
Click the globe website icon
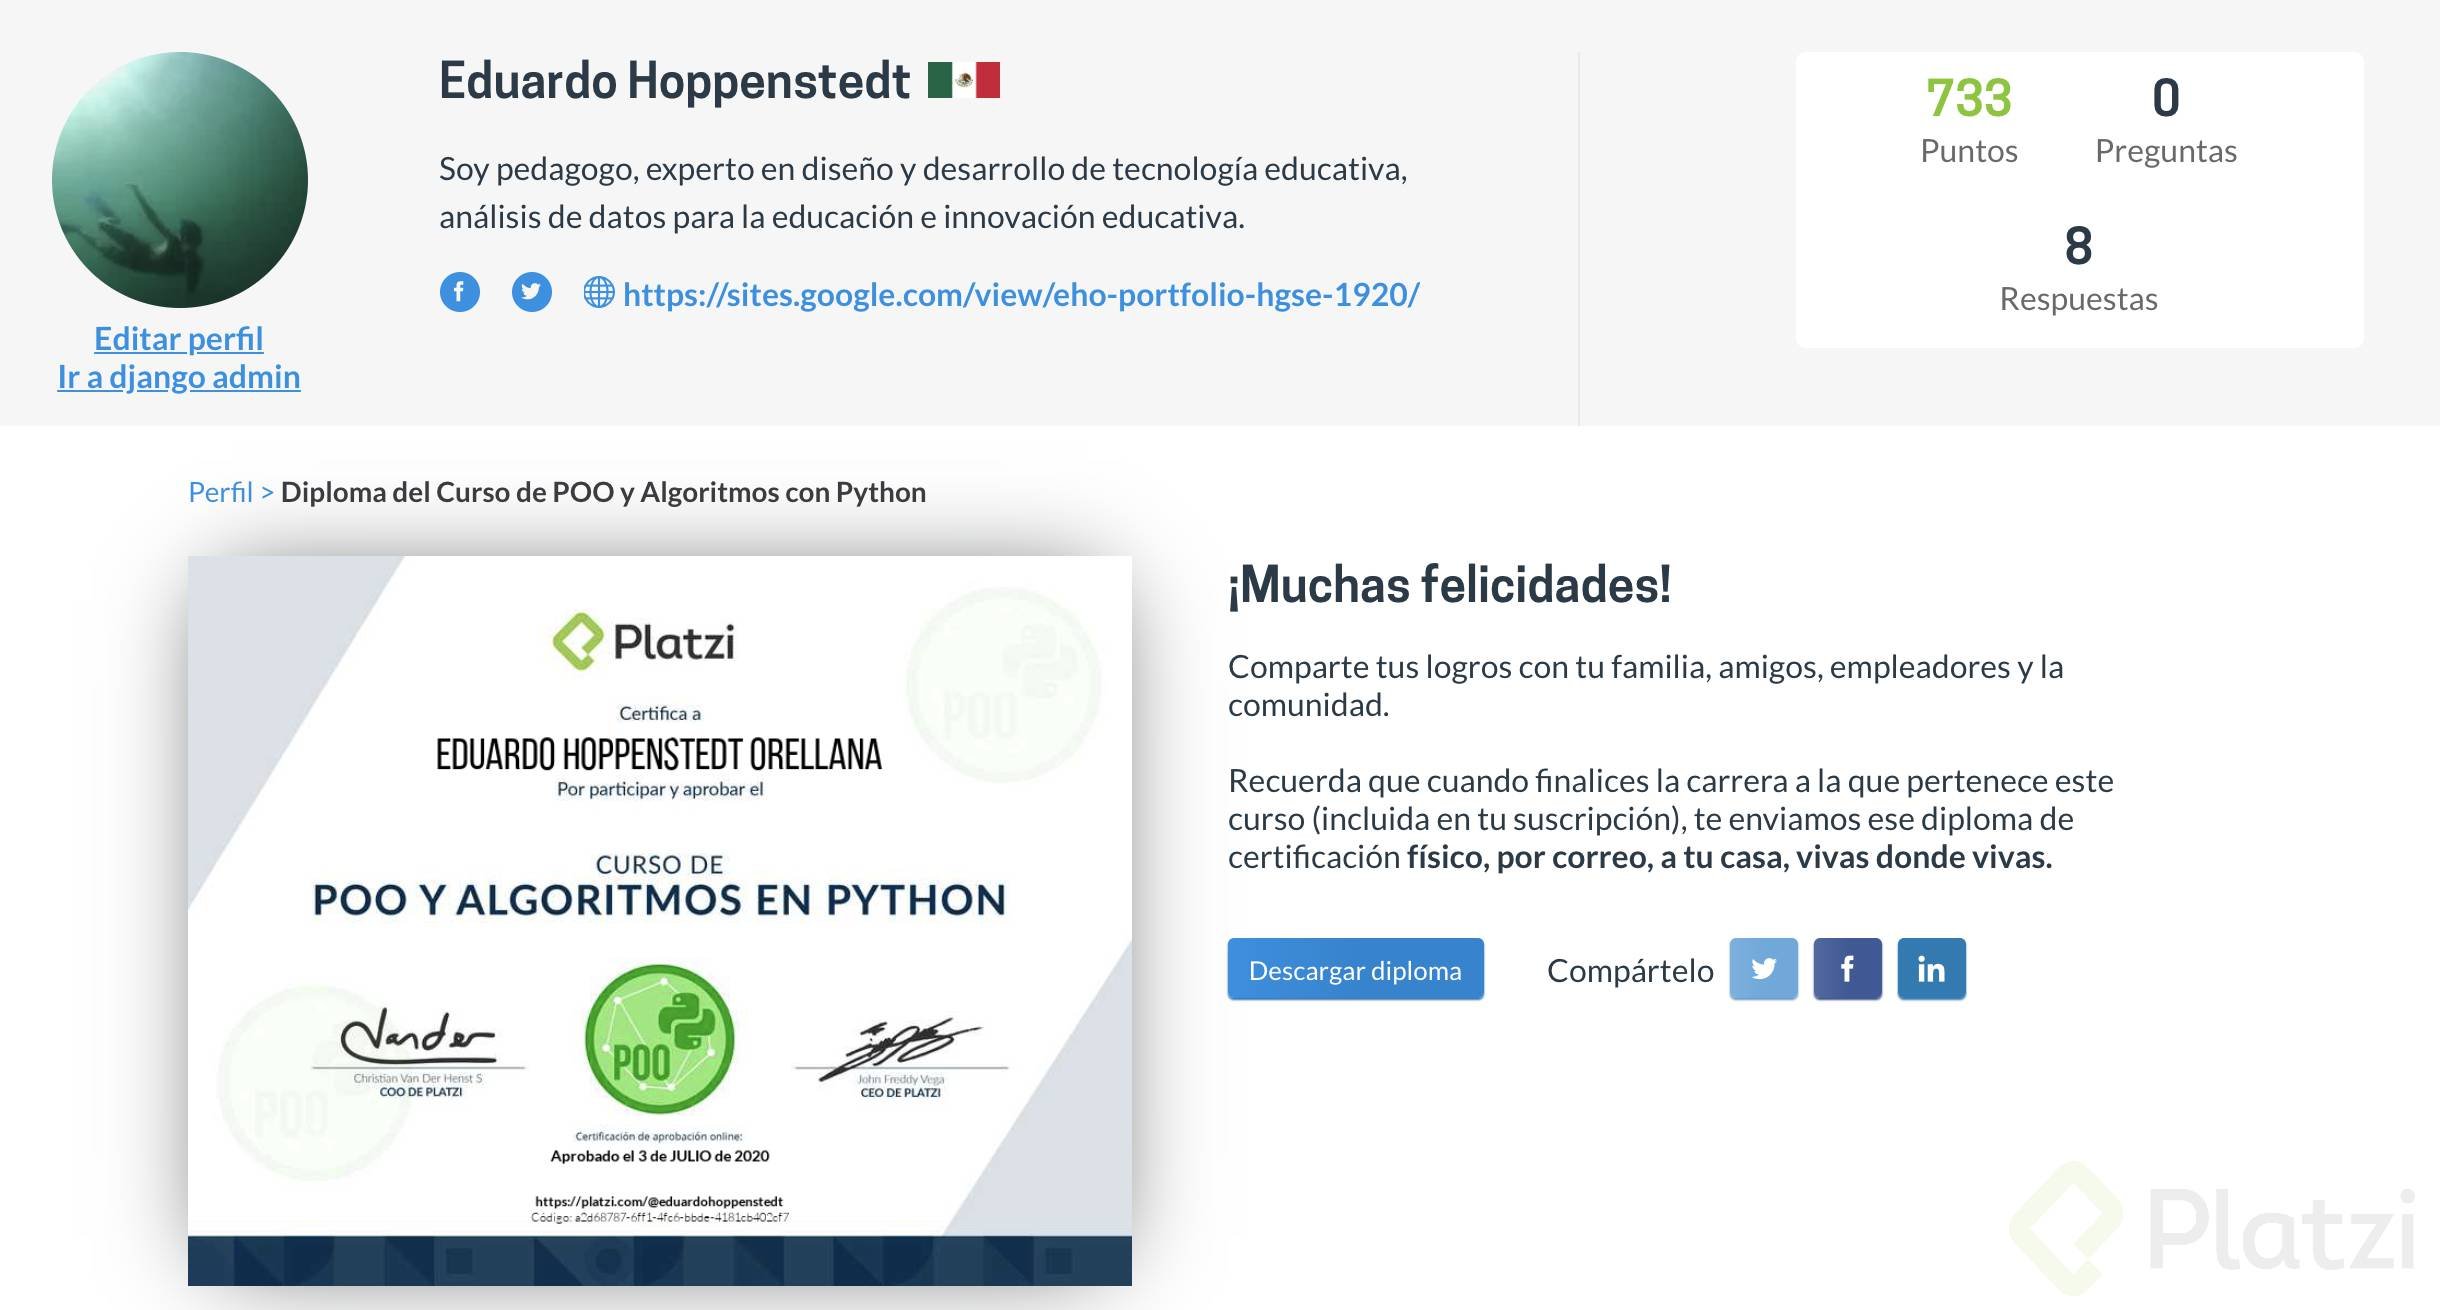599,293
